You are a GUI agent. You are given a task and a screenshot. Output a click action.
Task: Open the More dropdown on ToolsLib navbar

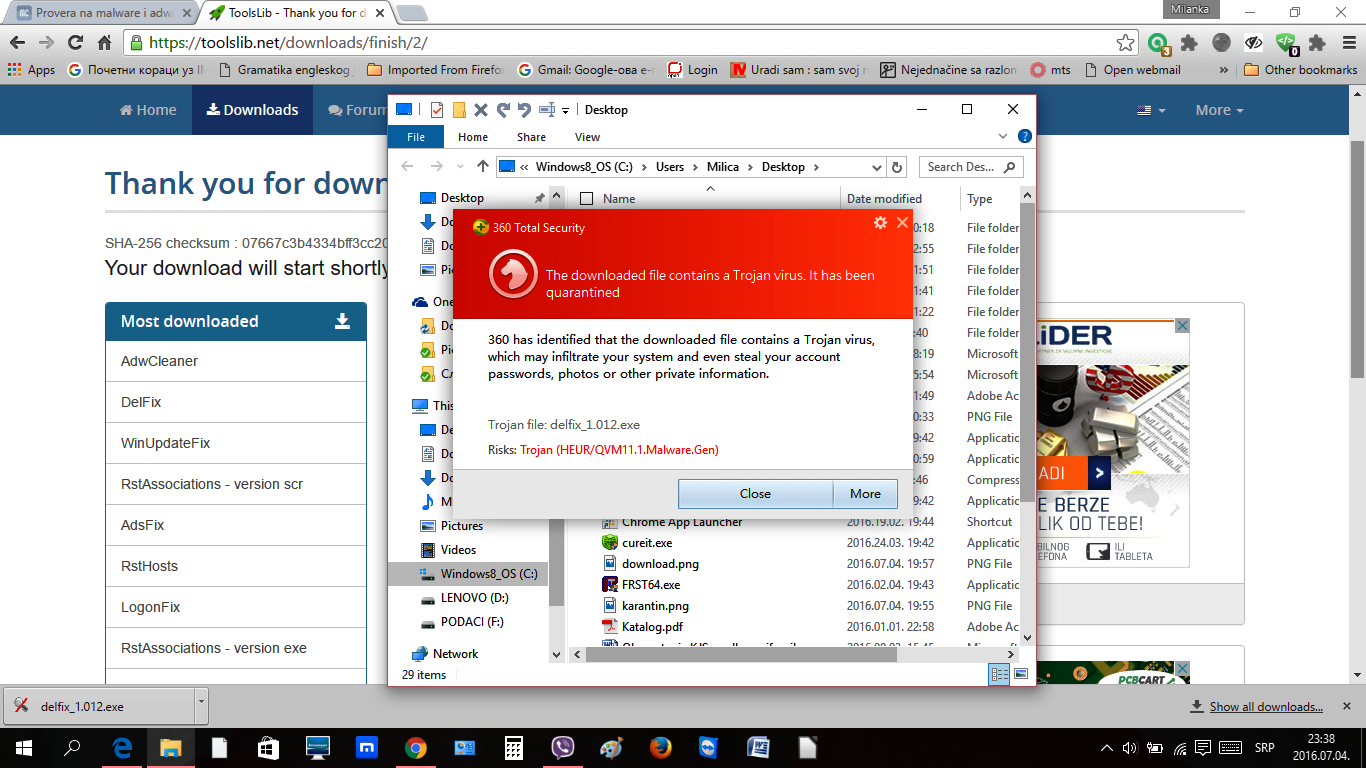click(x=1219, y=110)
